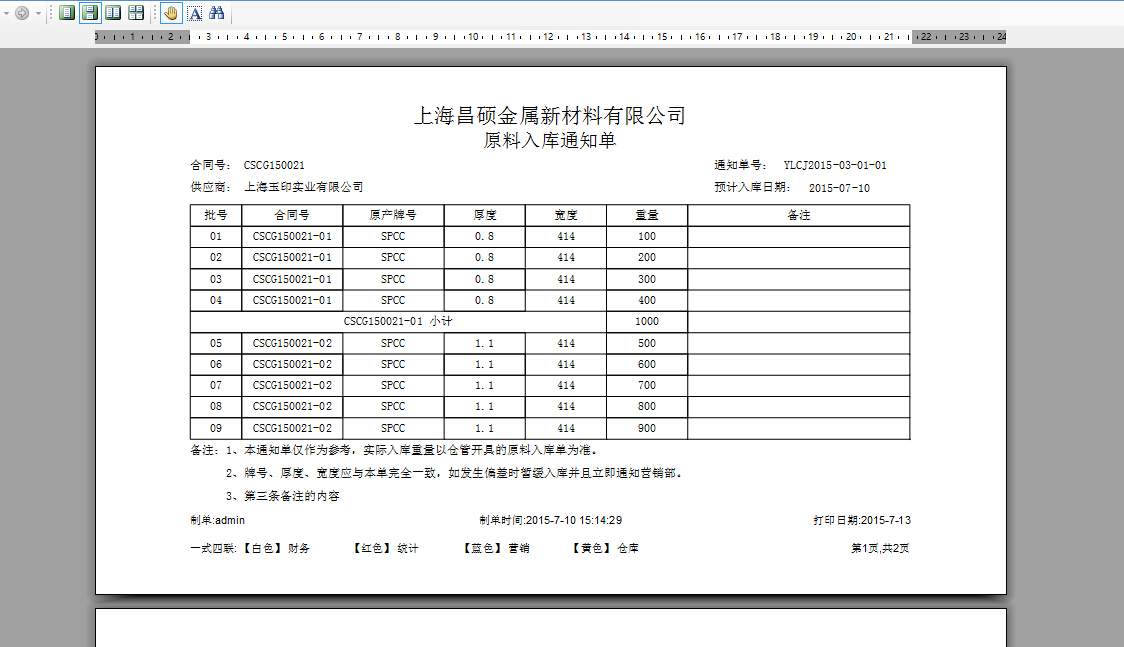
Task: Switch to multi-page grid view
Action: click(x=135, y=12)
